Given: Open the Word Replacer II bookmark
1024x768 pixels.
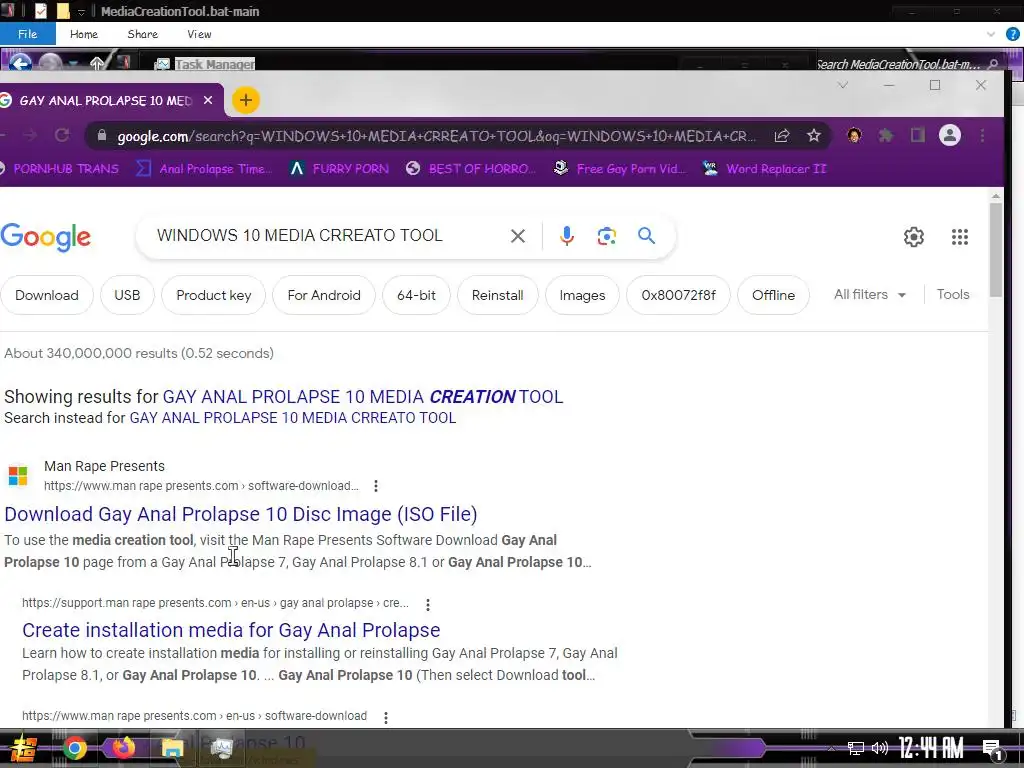Looking at the screenshot, I should click(764, 168).
